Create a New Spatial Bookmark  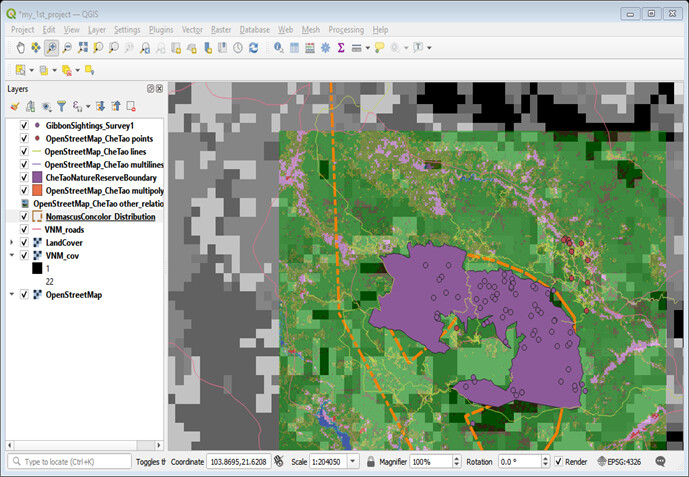208,47
